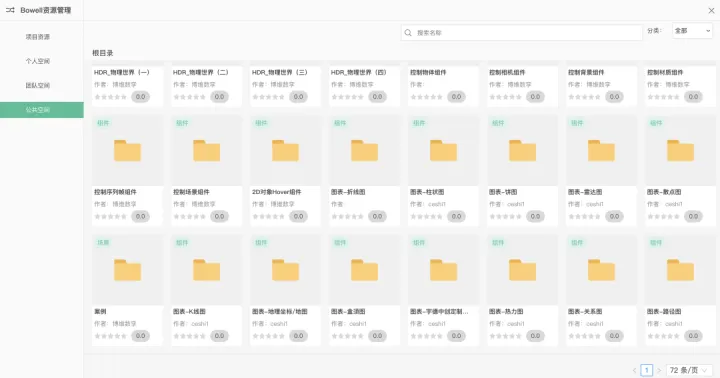
Task: Click the author line of 控制场景组件
Action: 194,204
